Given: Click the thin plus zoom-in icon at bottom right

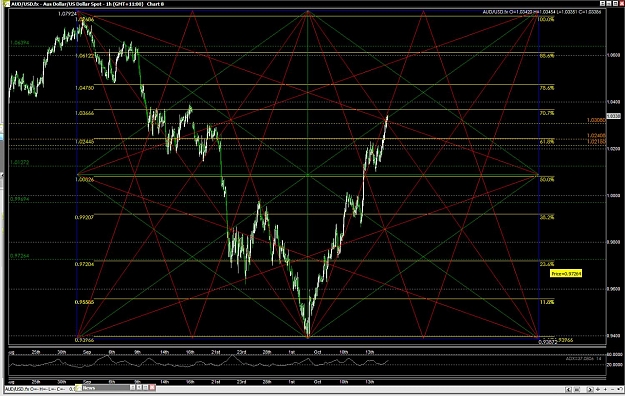Looking at the screenshot, I should [x=605, y=390].
